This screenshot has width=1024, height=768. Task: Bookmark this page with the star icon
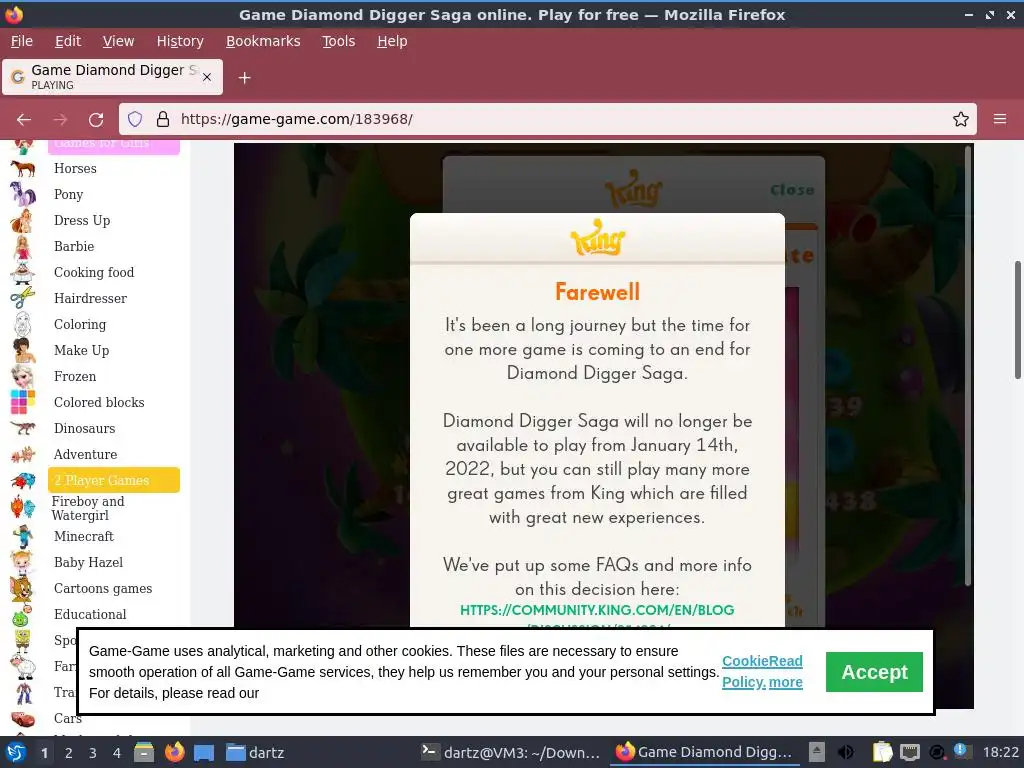click(961, 120)
